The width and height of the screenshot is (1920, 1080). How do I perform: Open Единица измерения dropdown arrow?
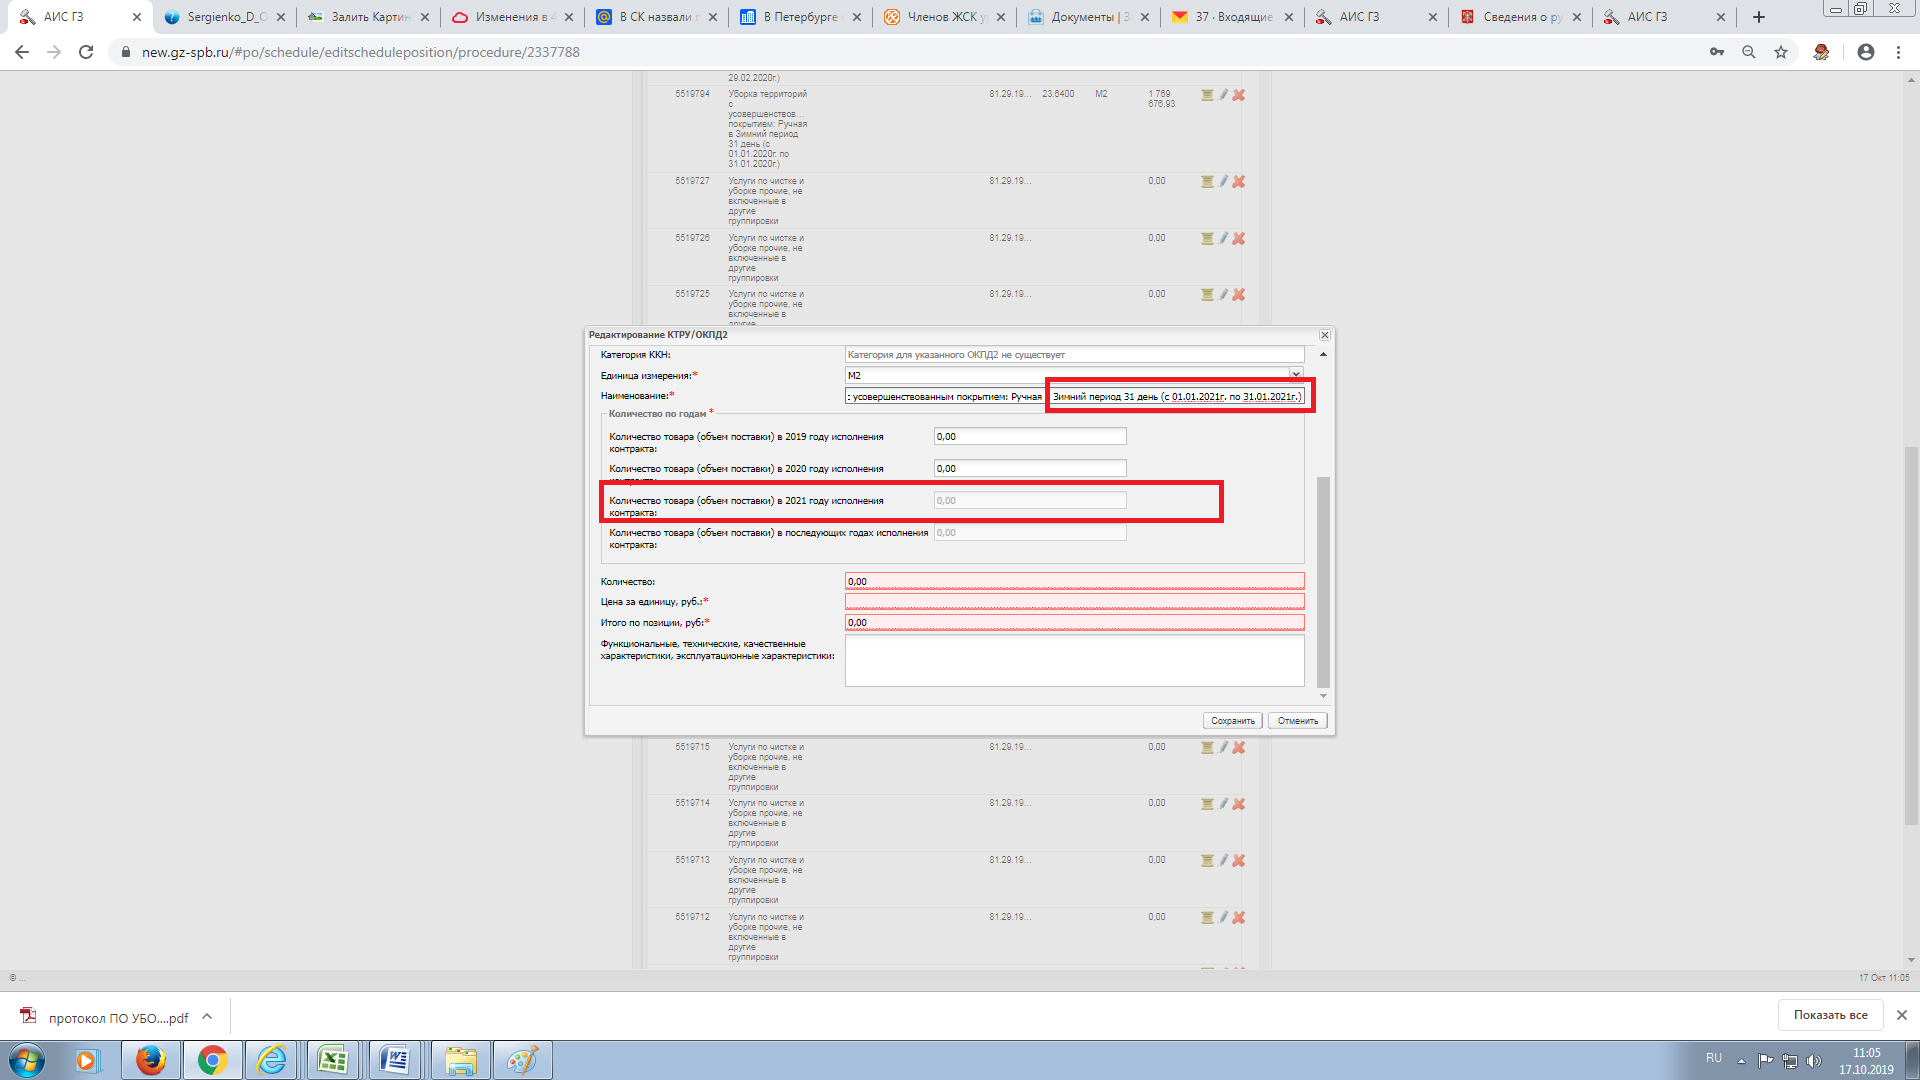click(1296, 375)
